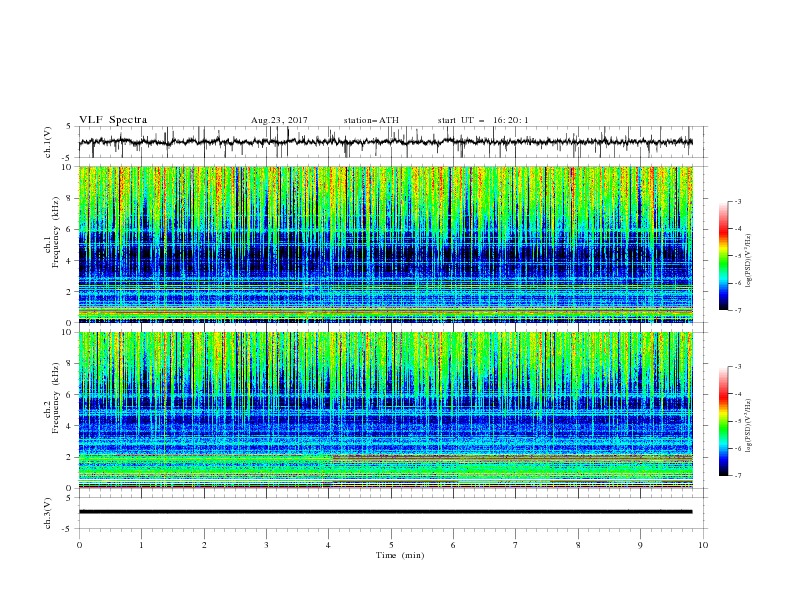Click the "2" frequency tick of the ch.2 spectrogram
This screenshot has height=612, width=792.
point(70,457)
